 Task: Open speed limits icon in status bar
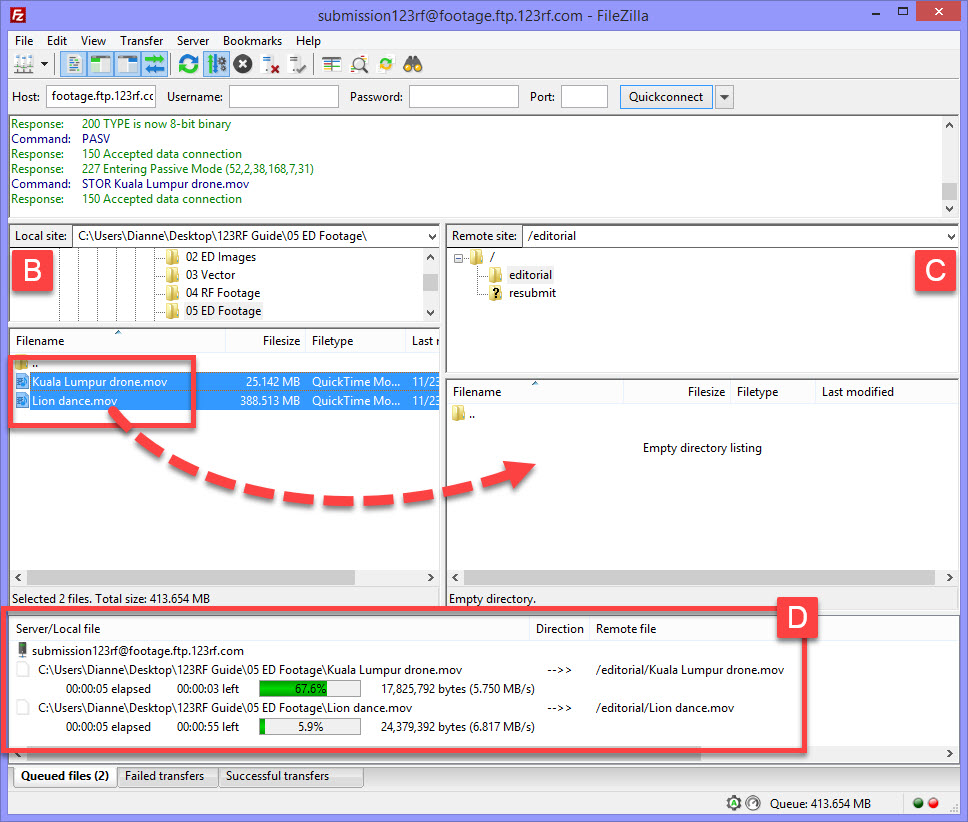(x=753, y=803)
